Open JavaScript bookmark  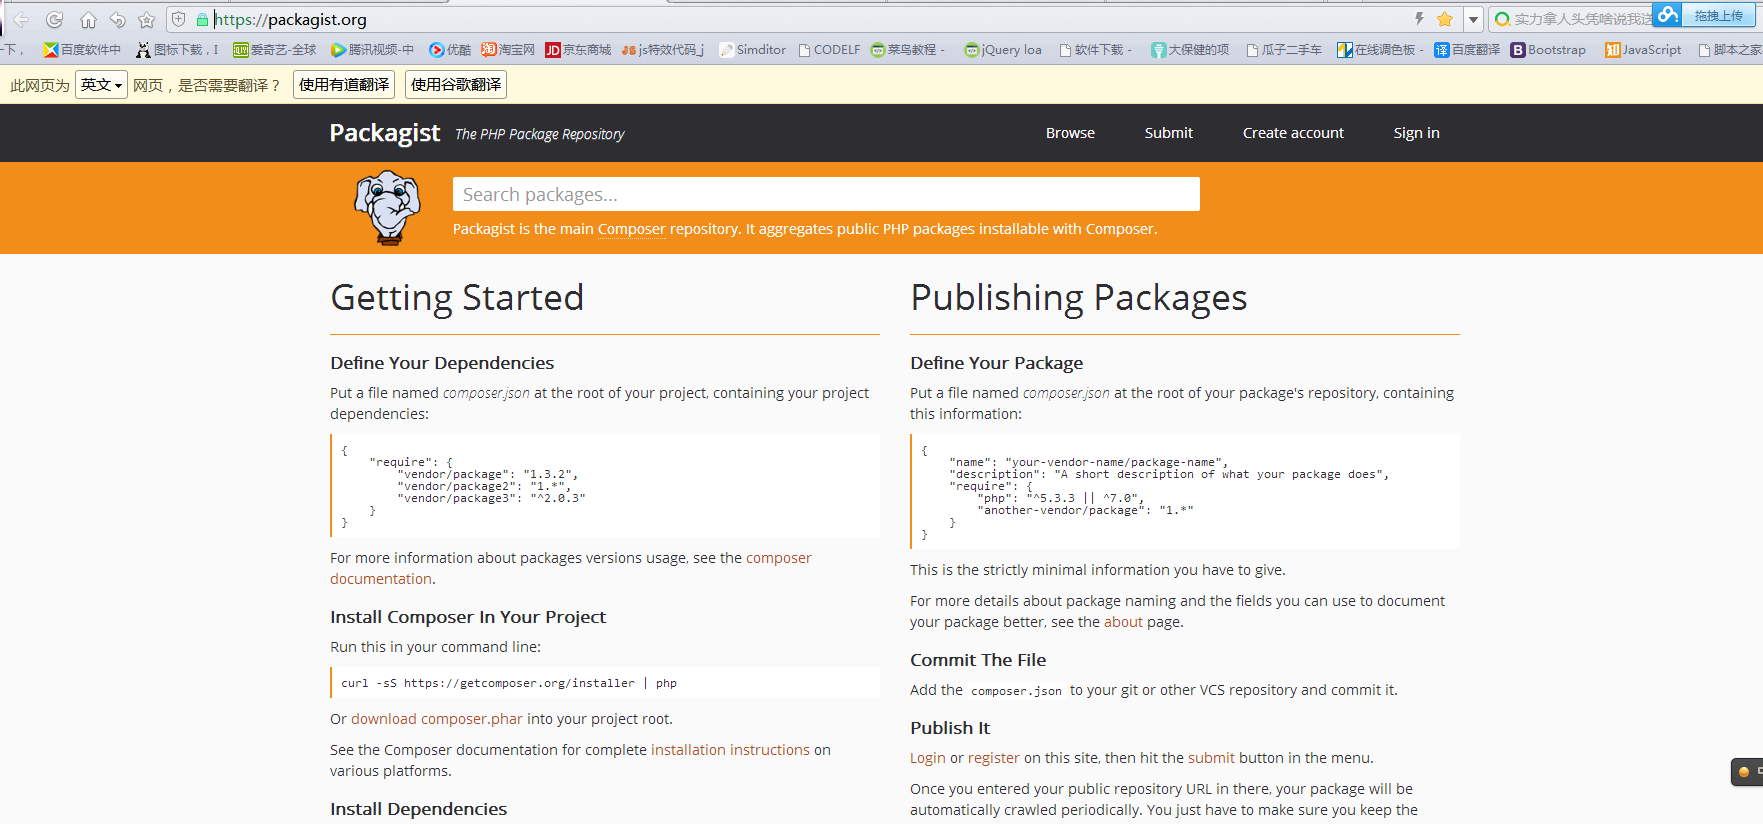pyautogui.click(x=1643, y=49)
